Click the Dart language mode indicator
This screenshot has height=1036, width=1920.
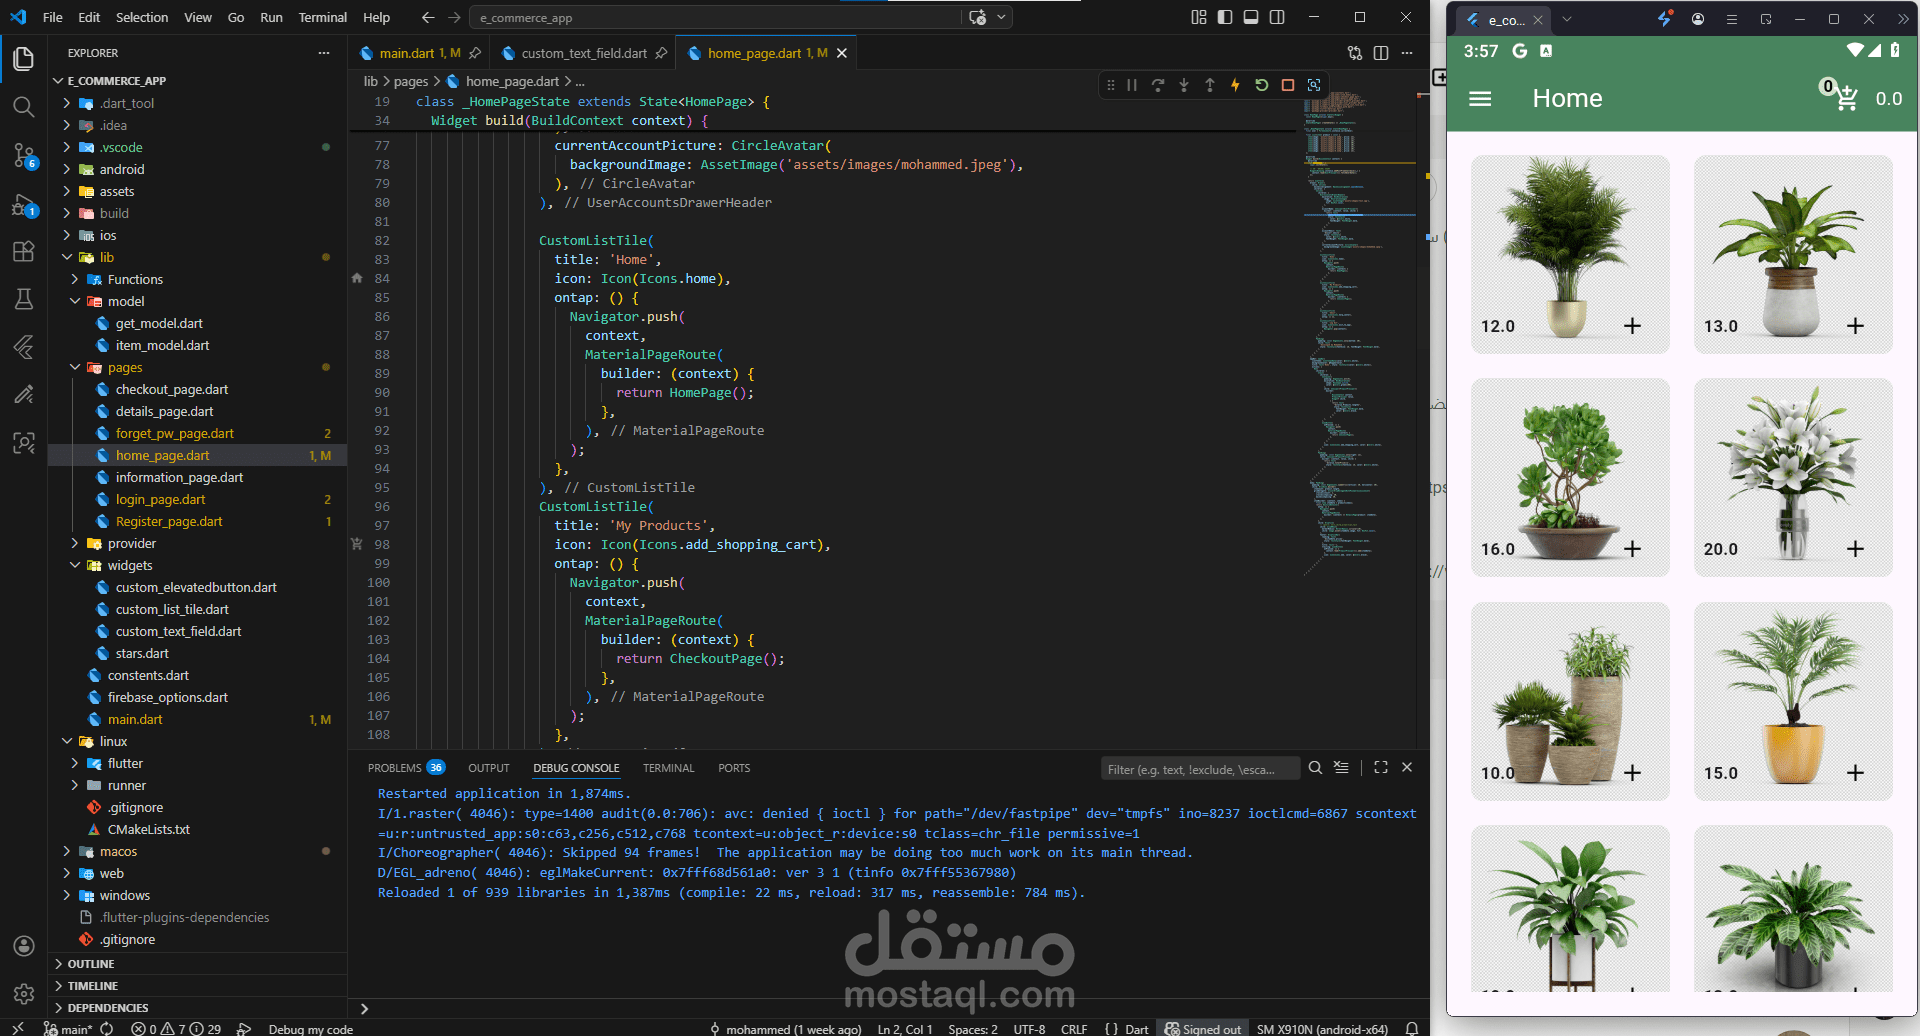1137,1029
